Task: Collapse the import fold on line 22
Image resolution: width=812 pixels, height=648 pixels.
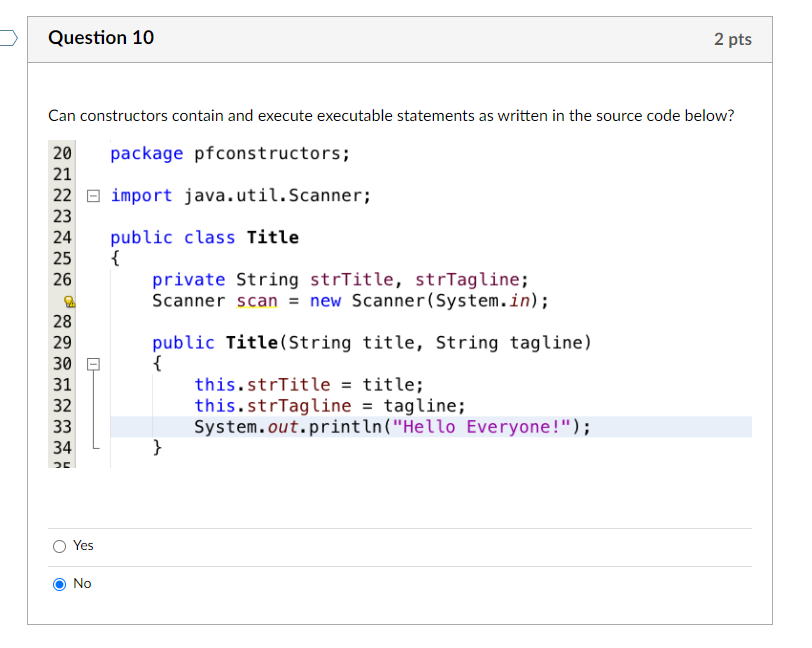Action: click(x=93, y=196)
